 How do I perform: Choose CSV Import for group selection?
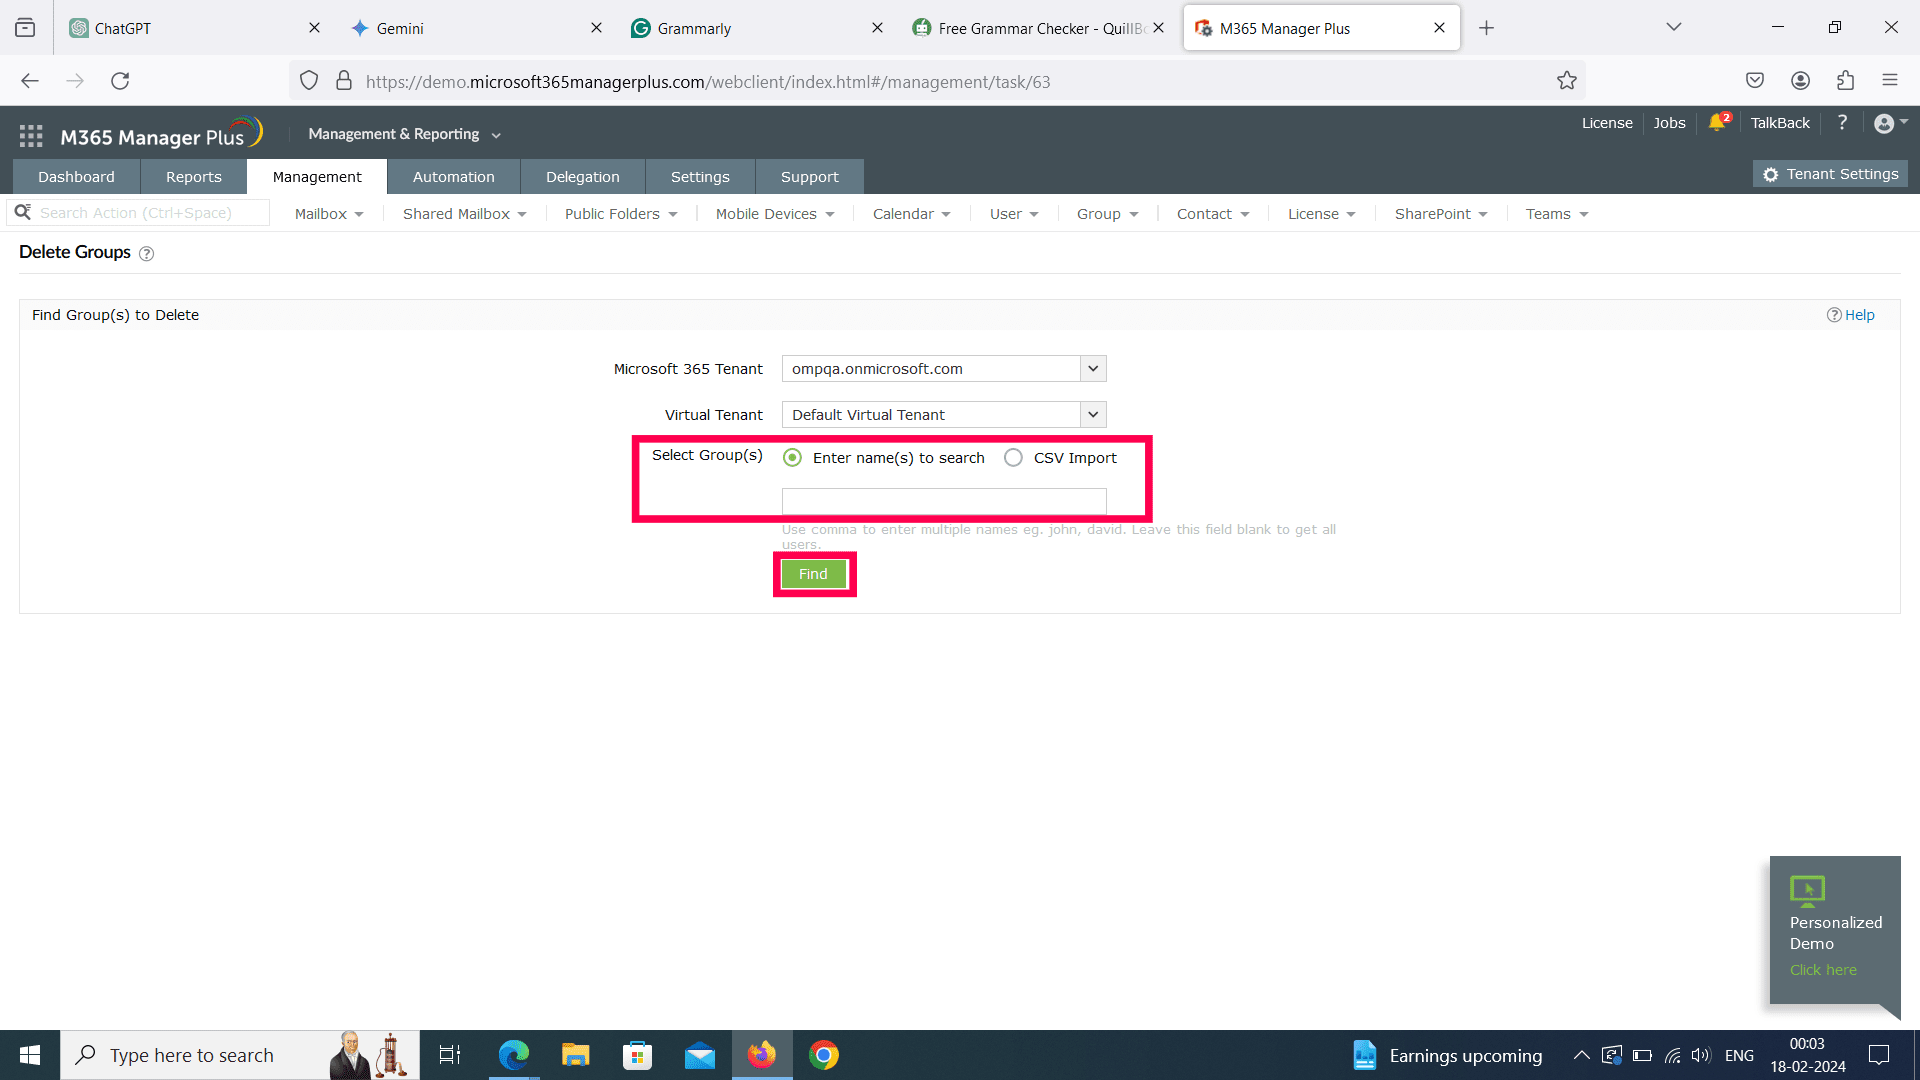[x=1014, y=457]
